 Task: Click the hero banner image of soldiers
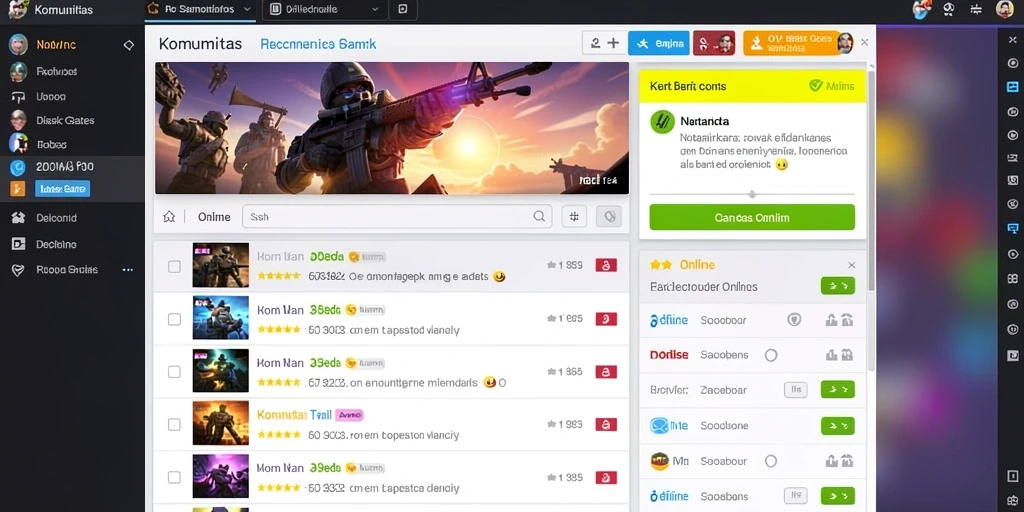[x=392, y=128]
